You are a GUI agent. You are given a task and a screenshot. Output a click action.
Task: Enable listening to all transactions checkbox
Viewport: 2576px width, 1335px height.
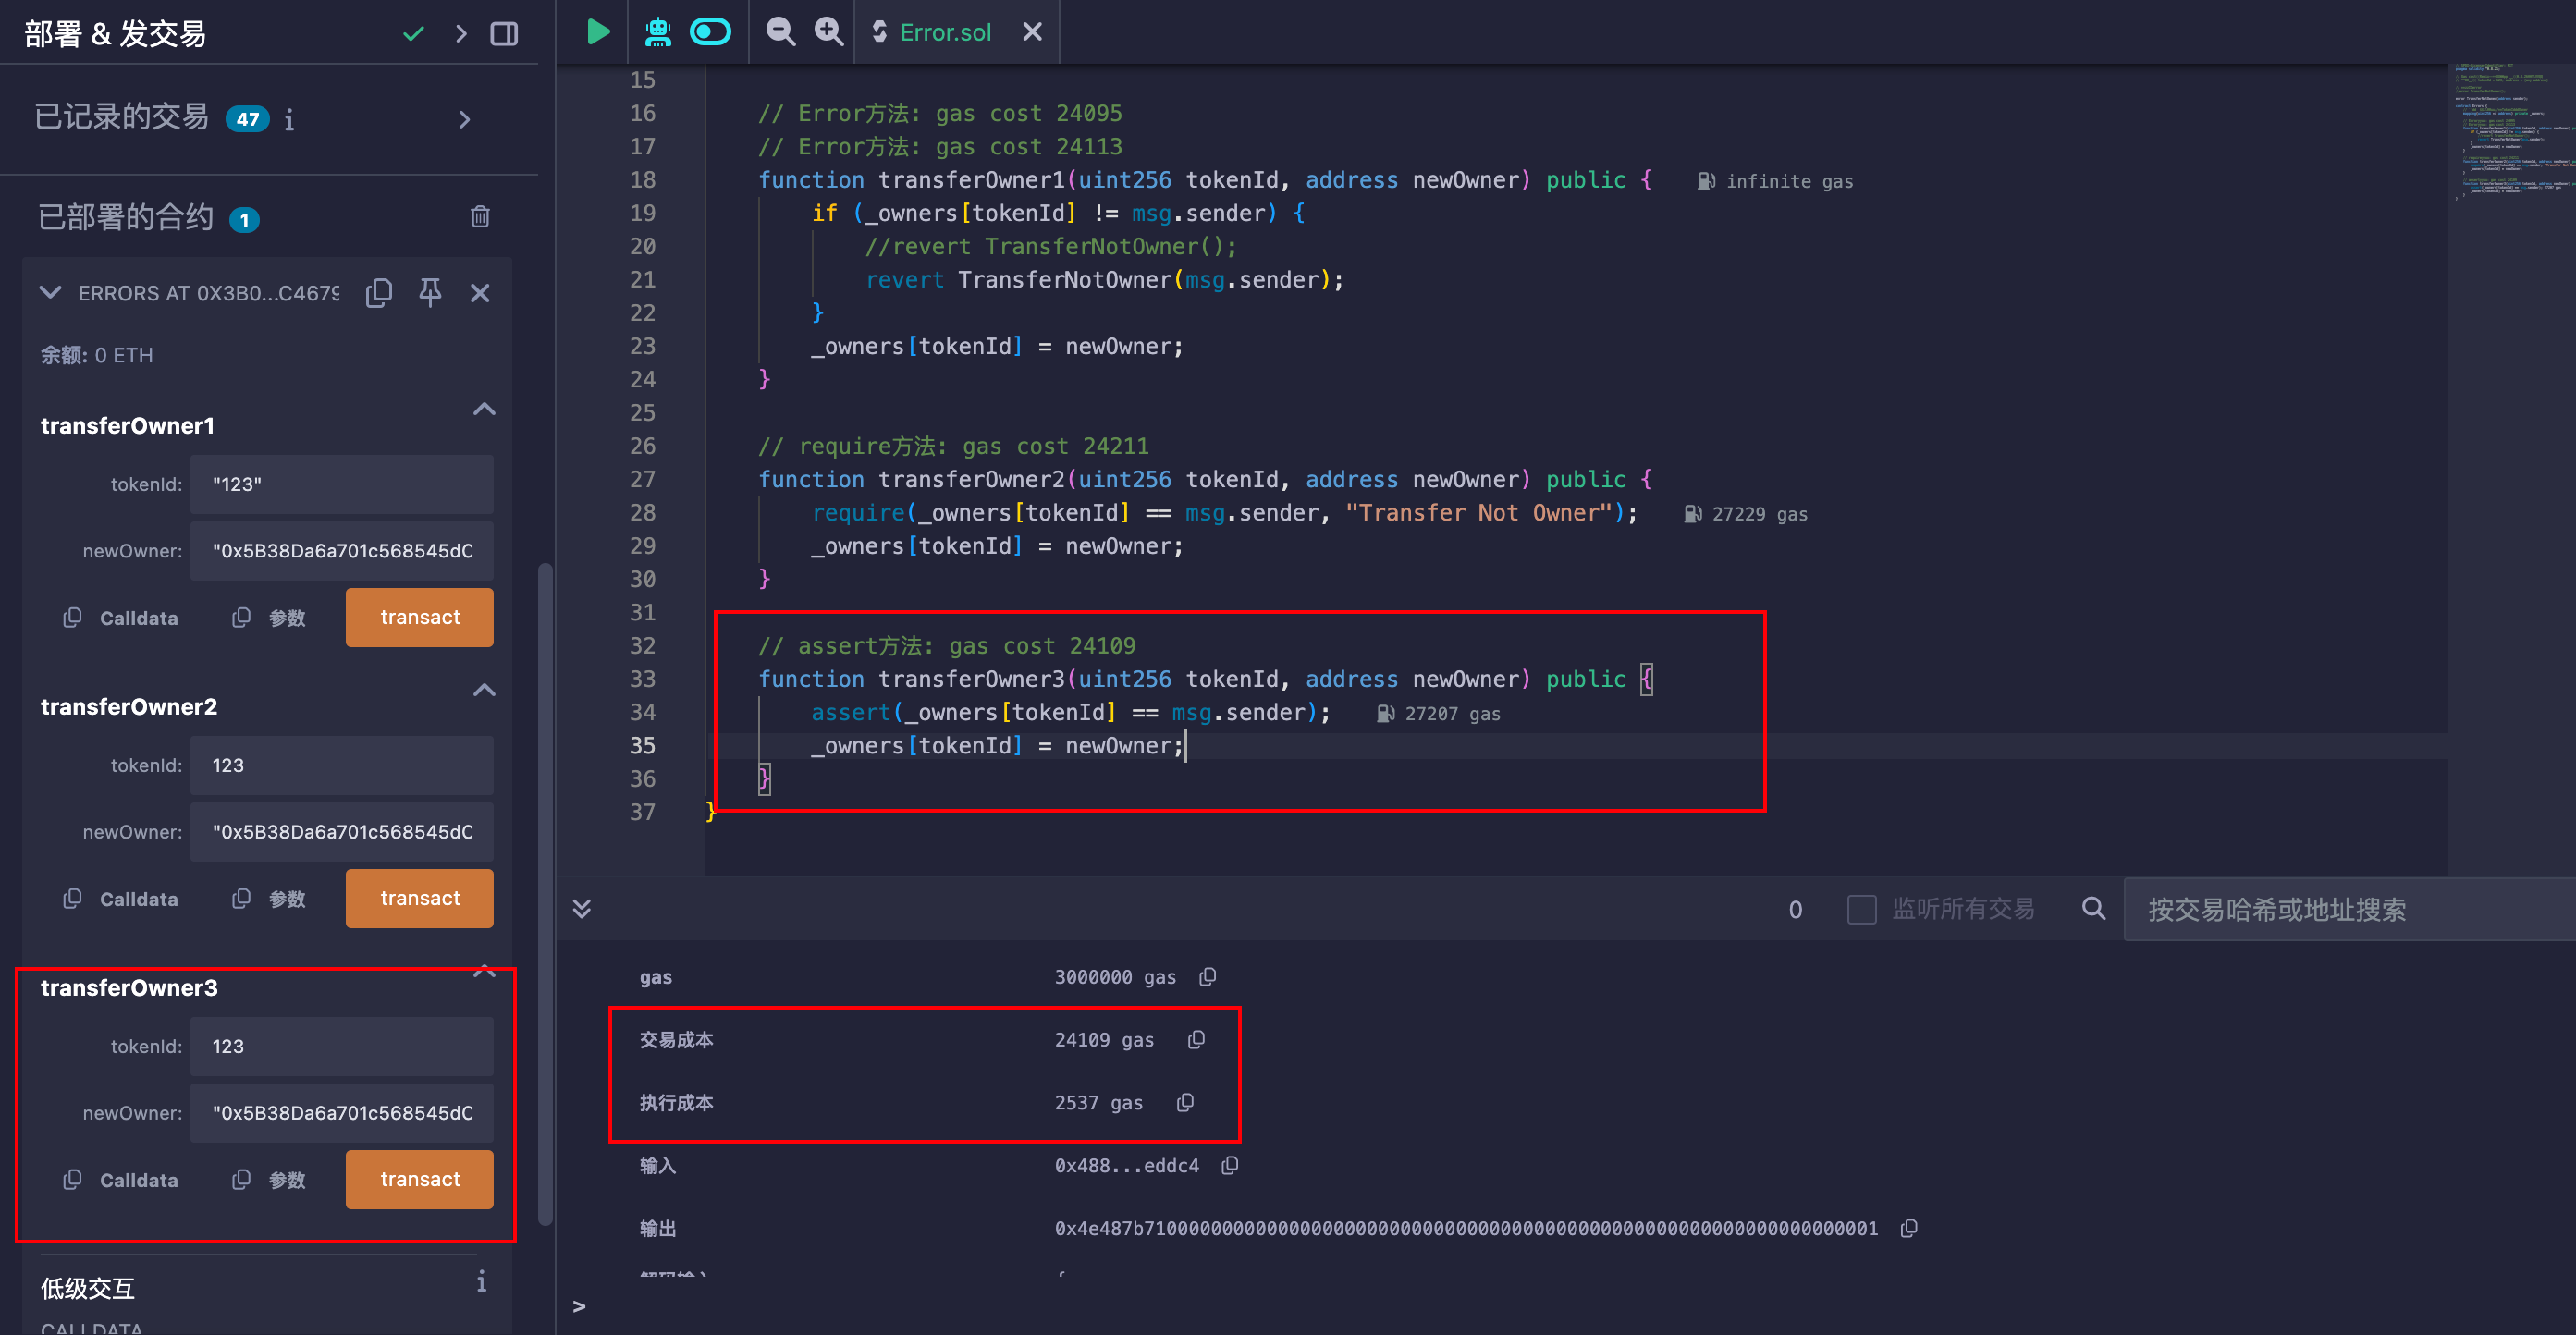point(1861,909)
